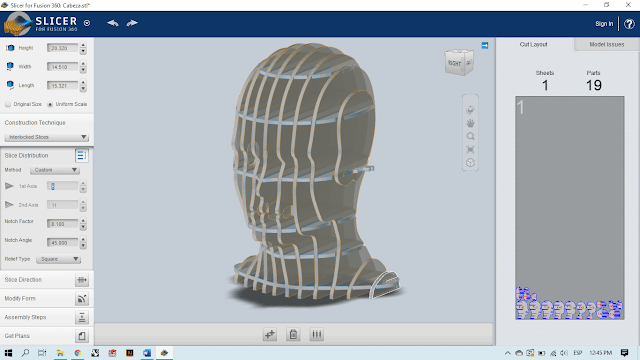Select the Uniform Scale radio button
Screen dimensions: 640x360
click(50, 104)
